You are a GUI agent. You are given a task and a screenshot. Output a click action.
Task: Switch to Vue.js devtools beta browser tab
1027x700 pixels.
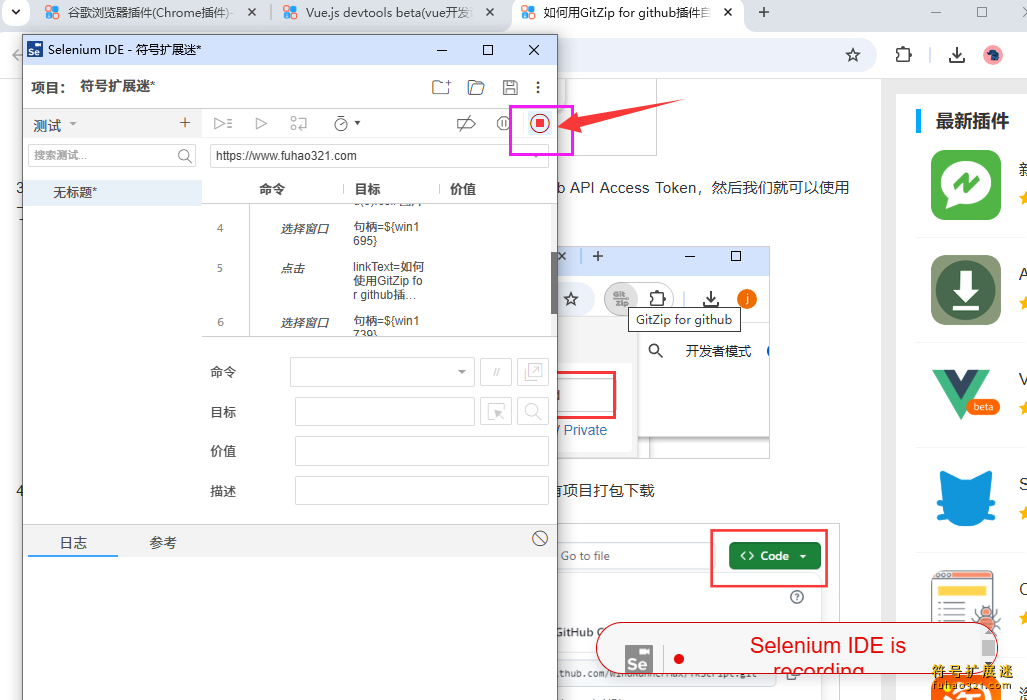pos(390,12)
